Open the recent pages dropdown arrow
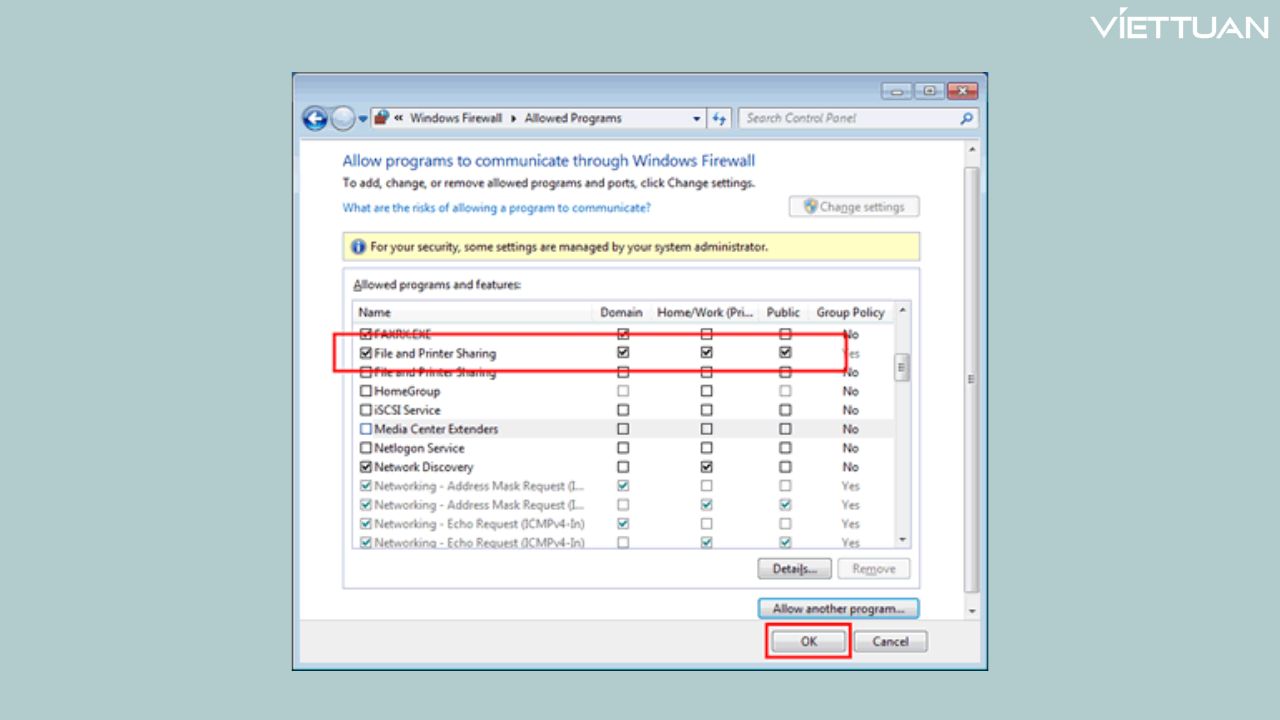The image size is (1280, 720). pyautogui.click(x=363, y=119)
